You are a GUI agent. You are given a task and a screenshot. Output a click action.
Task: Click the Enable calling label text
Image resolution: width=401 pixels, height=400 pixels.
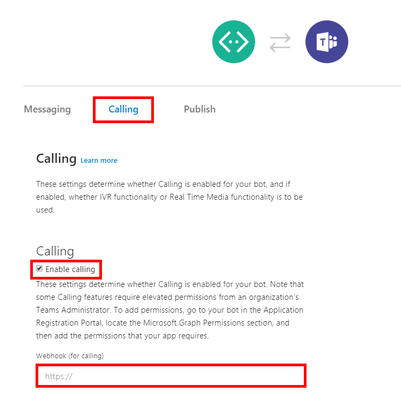[70, 269]
